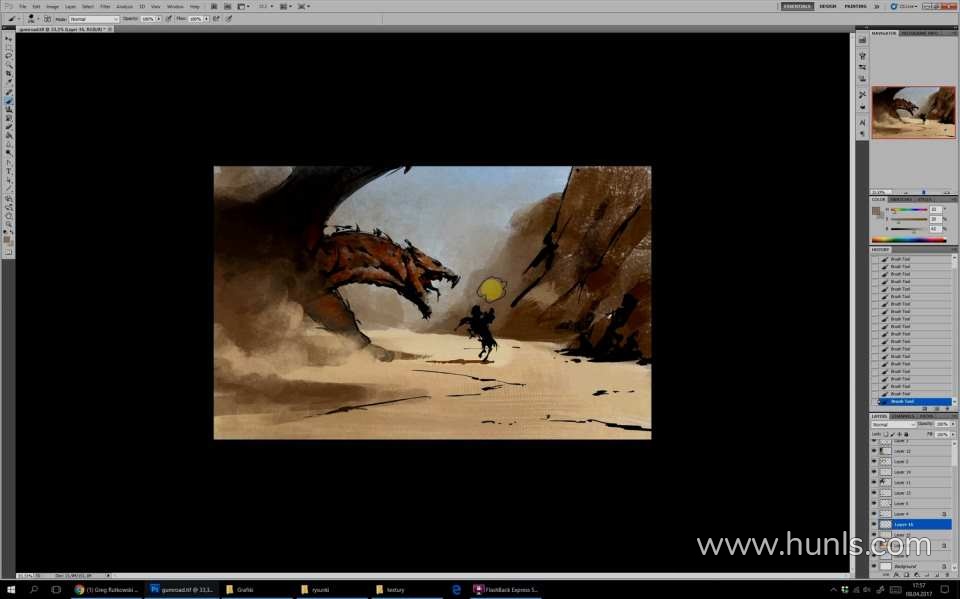
Task: Pick a color from the spectrum ramp
Action: (x=909, y=240)
